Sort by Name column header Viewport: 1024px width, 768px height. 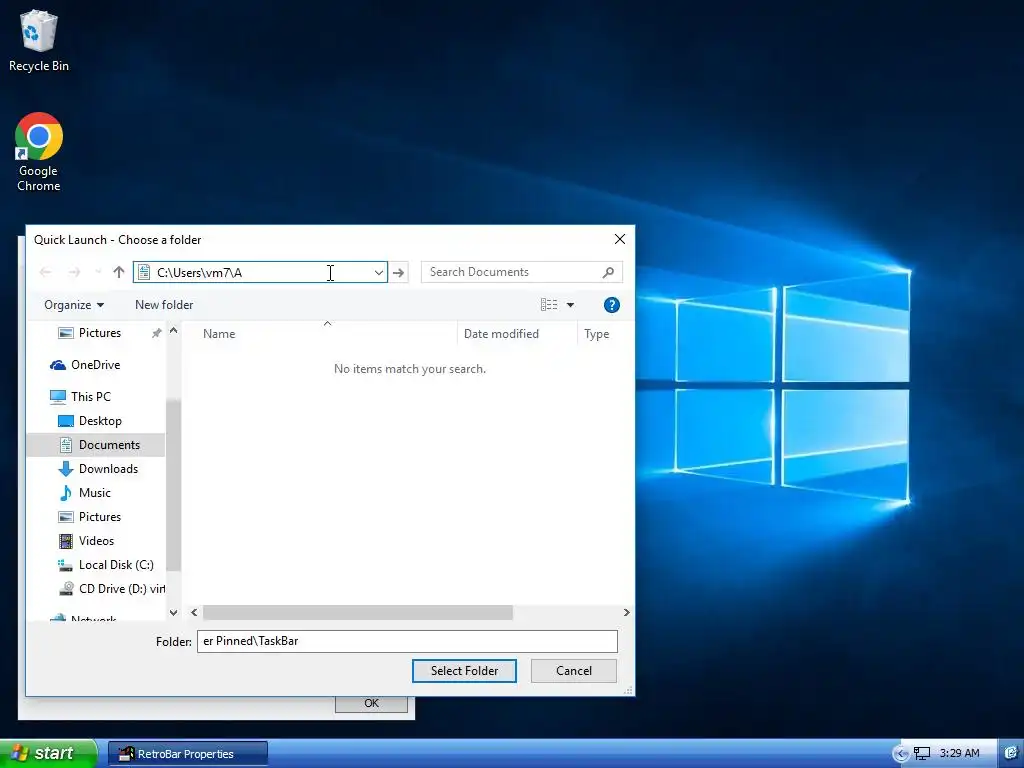(219, 334)
